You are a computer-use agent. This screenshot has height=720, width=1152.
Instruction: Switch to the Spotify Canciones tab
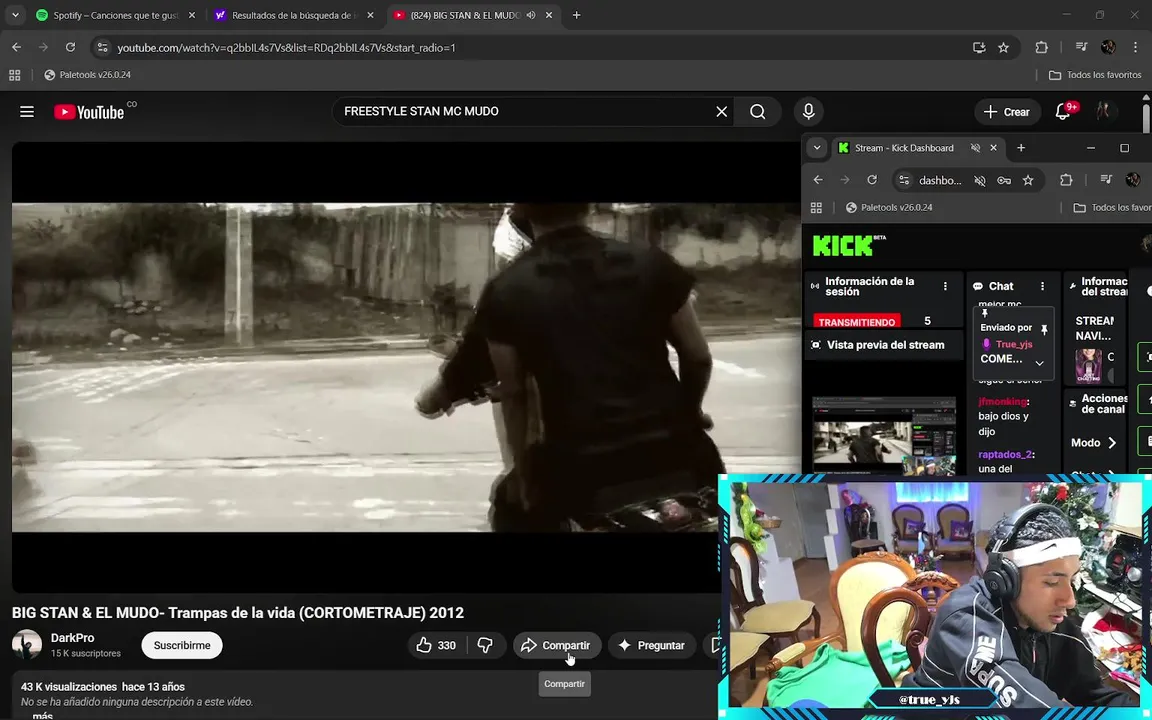pyautogui.click(x=116, y=15)
